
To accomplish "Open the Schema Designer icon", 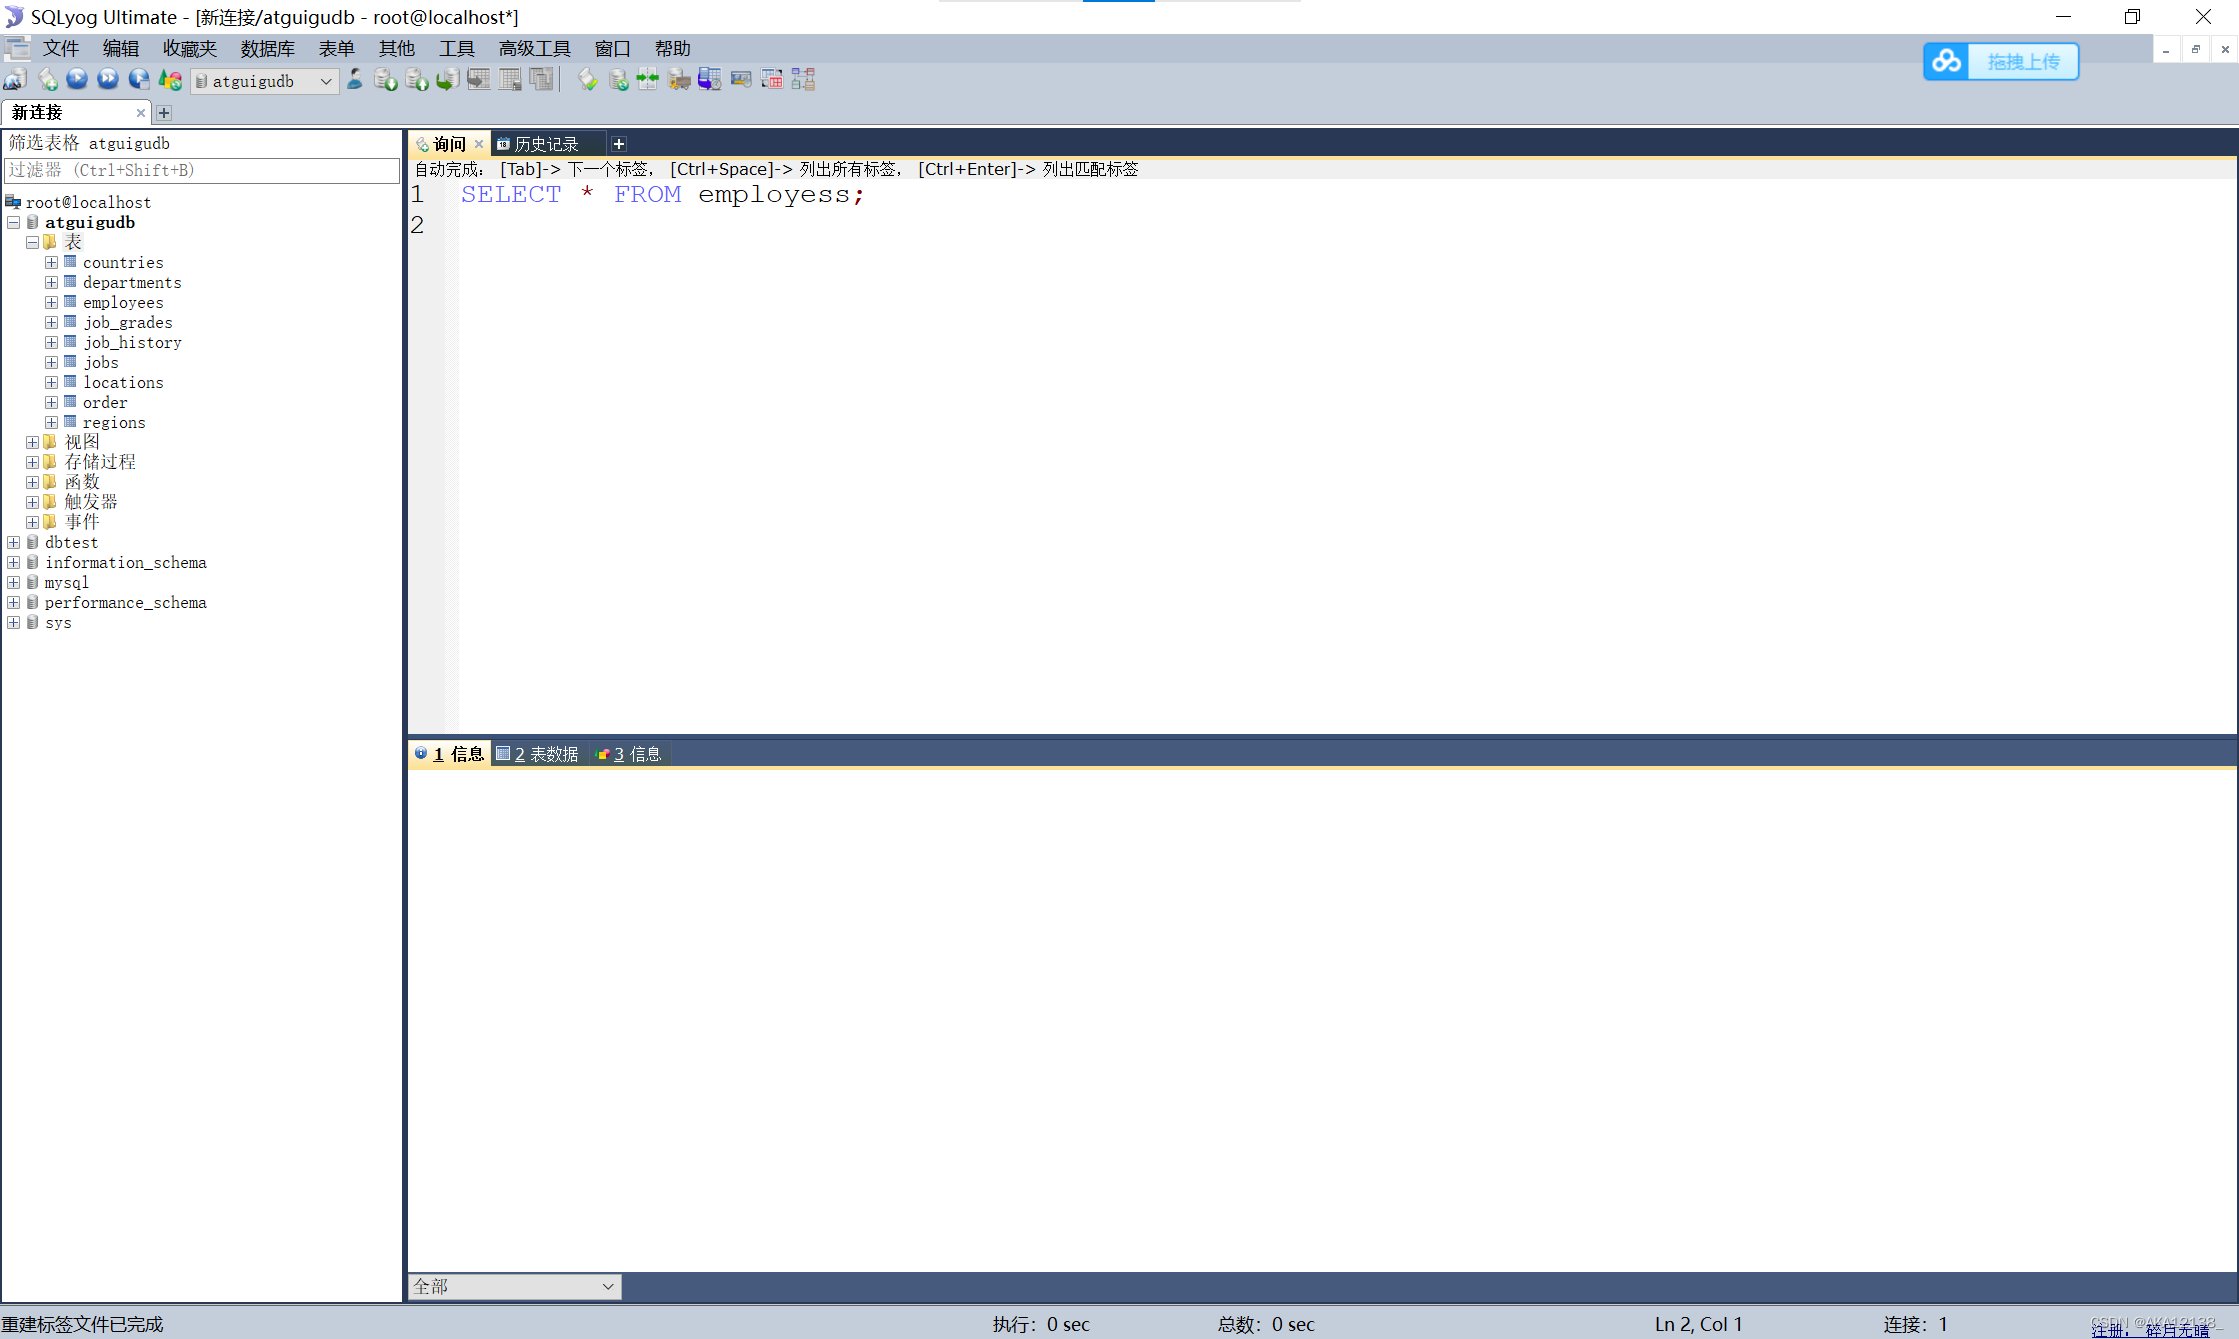I will coord(803,80).
